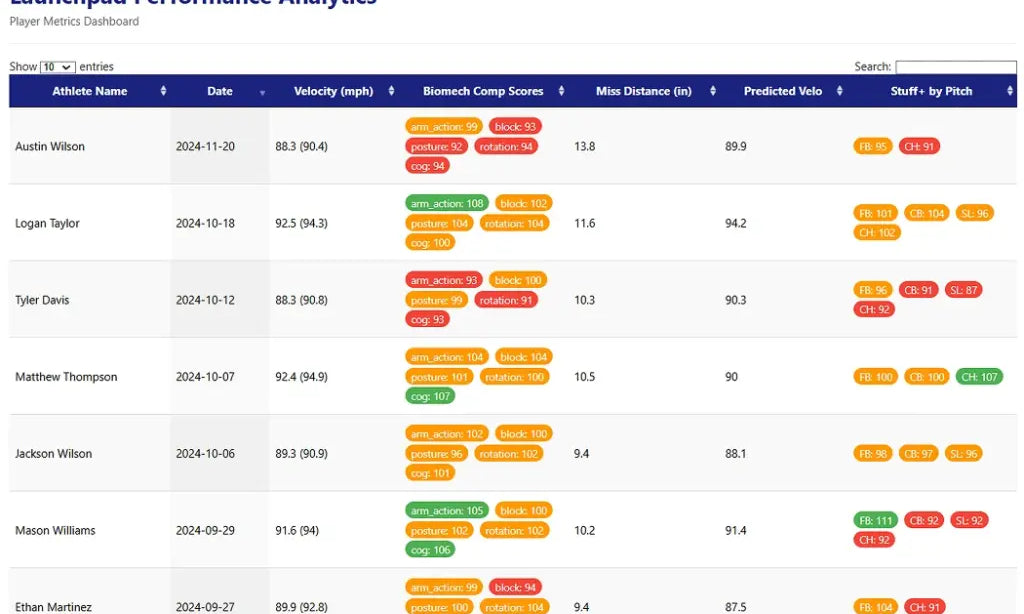
Task: Click Matthew Thompson's CH: 107 badge
Action: tap(979, 377)
